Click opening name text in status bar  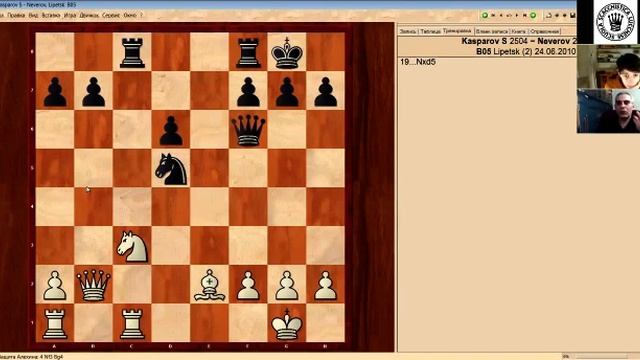(32, 357)
